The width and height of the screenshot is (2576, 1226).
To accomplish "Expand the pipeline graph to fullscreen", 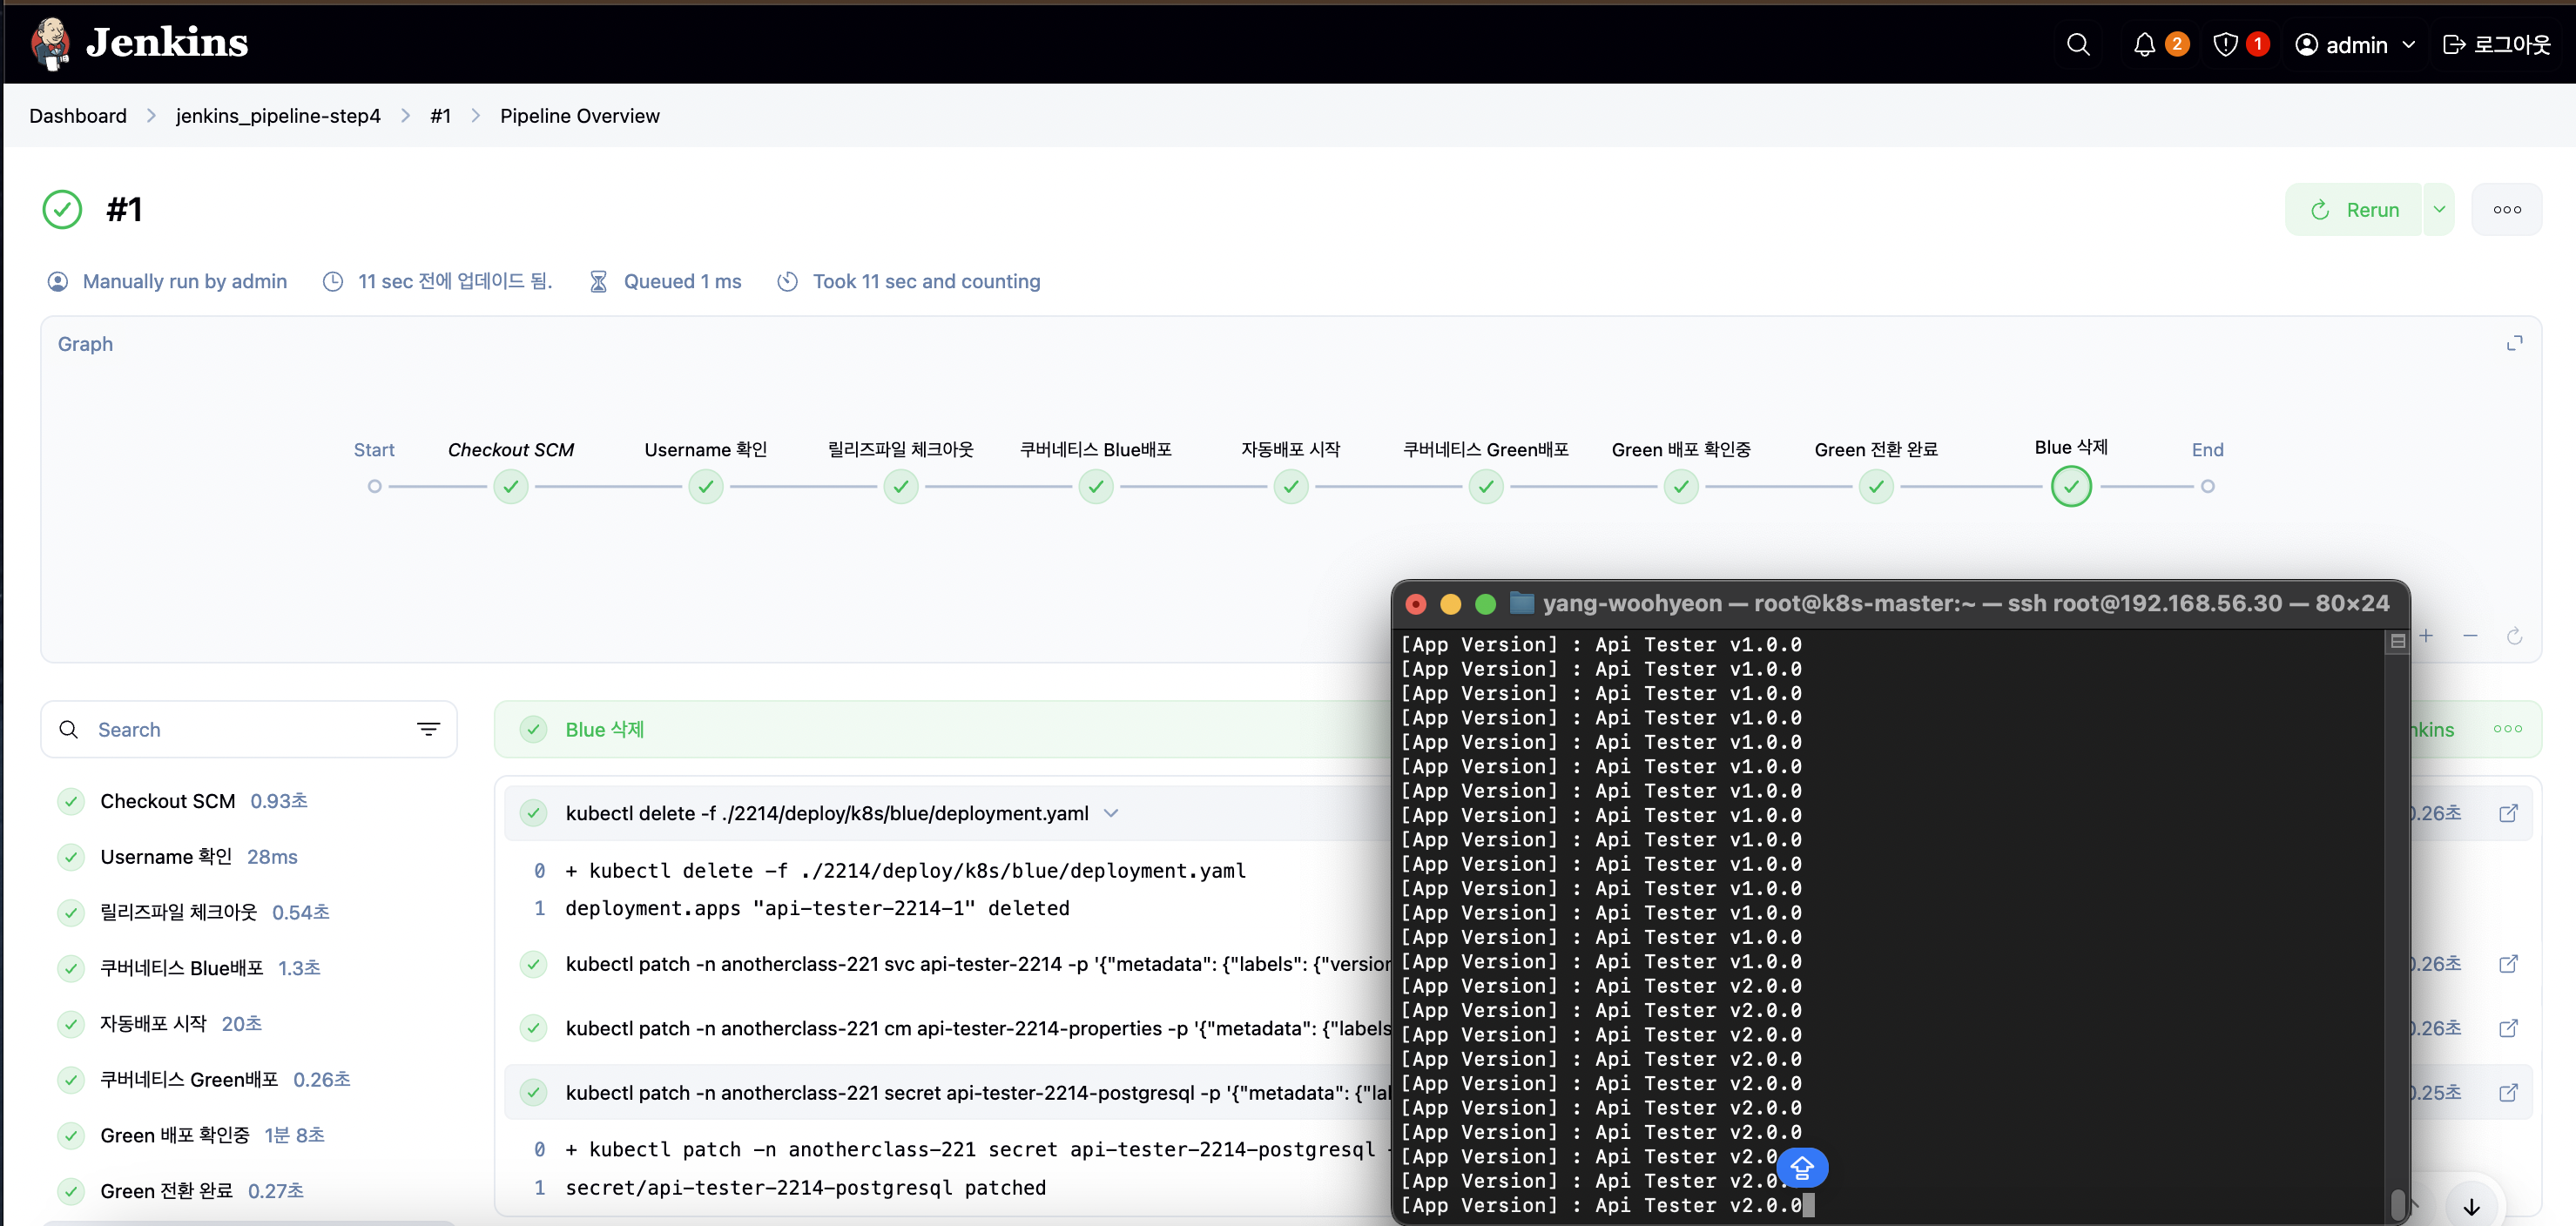I will click(2514, 343).
